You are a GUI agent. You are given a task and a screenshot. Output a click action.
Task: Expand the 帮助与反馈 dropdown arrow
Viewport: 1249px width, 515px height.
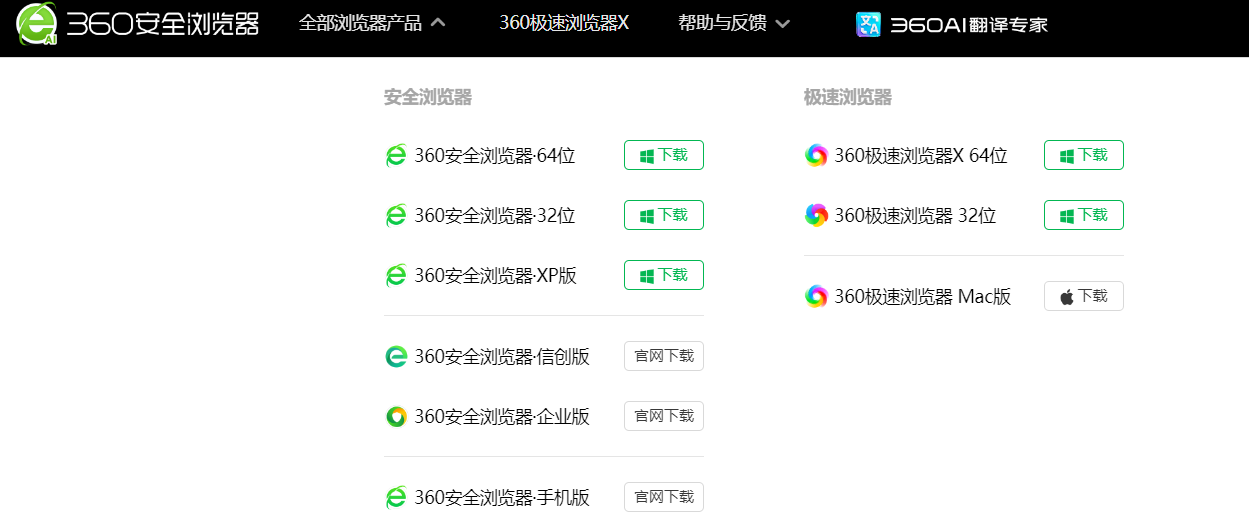pyautogui.click(x=782, y=23)
